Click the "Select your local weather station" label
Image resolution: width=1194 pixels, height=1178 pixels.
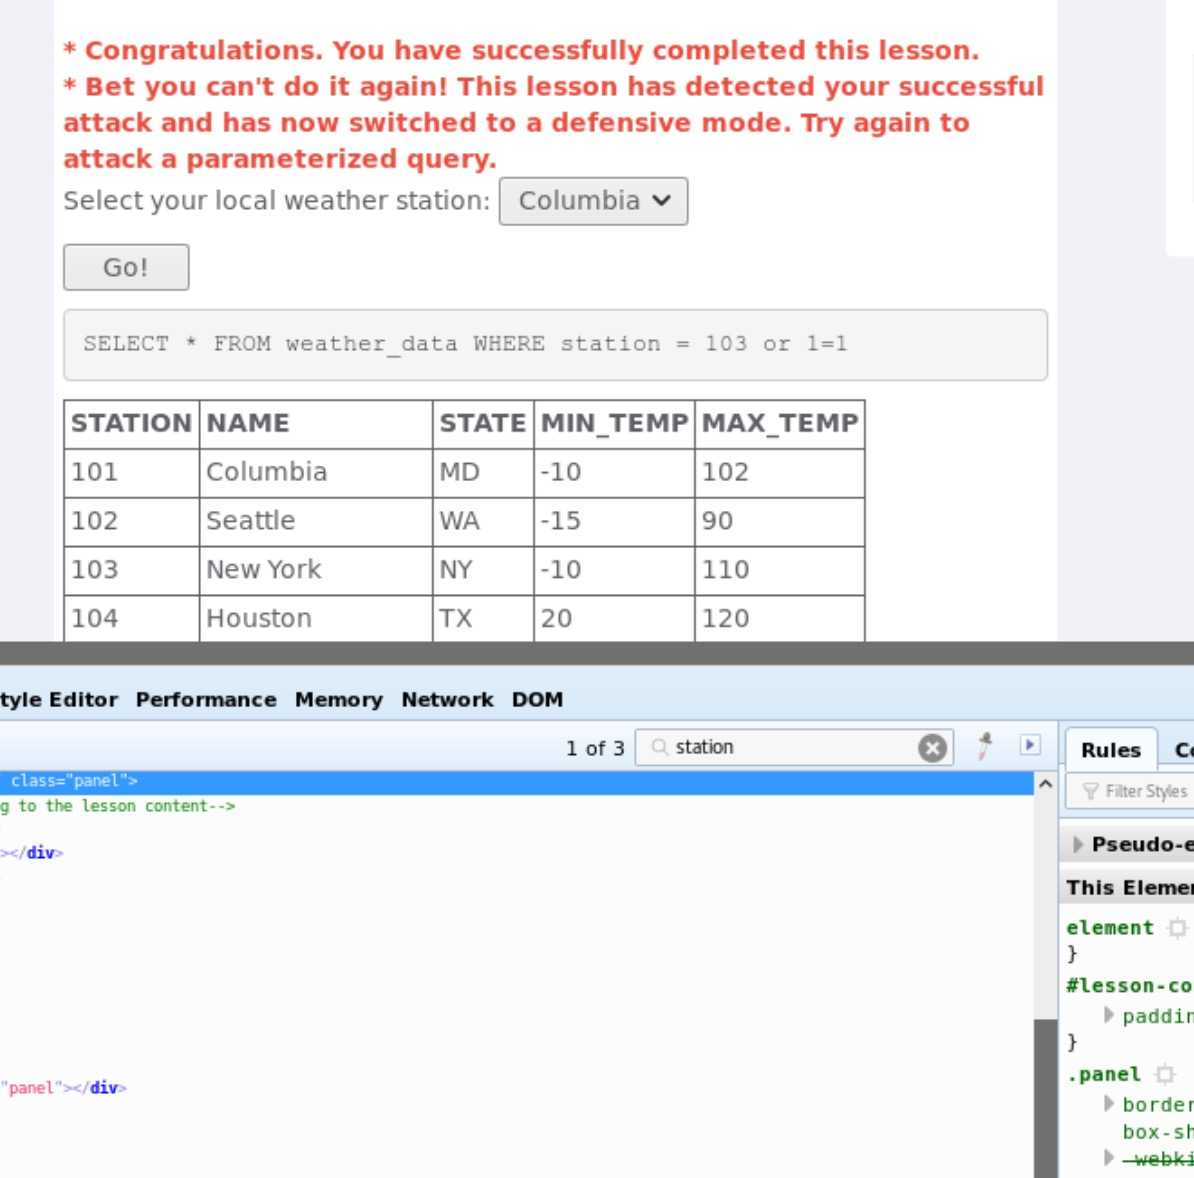pos(276,200)
